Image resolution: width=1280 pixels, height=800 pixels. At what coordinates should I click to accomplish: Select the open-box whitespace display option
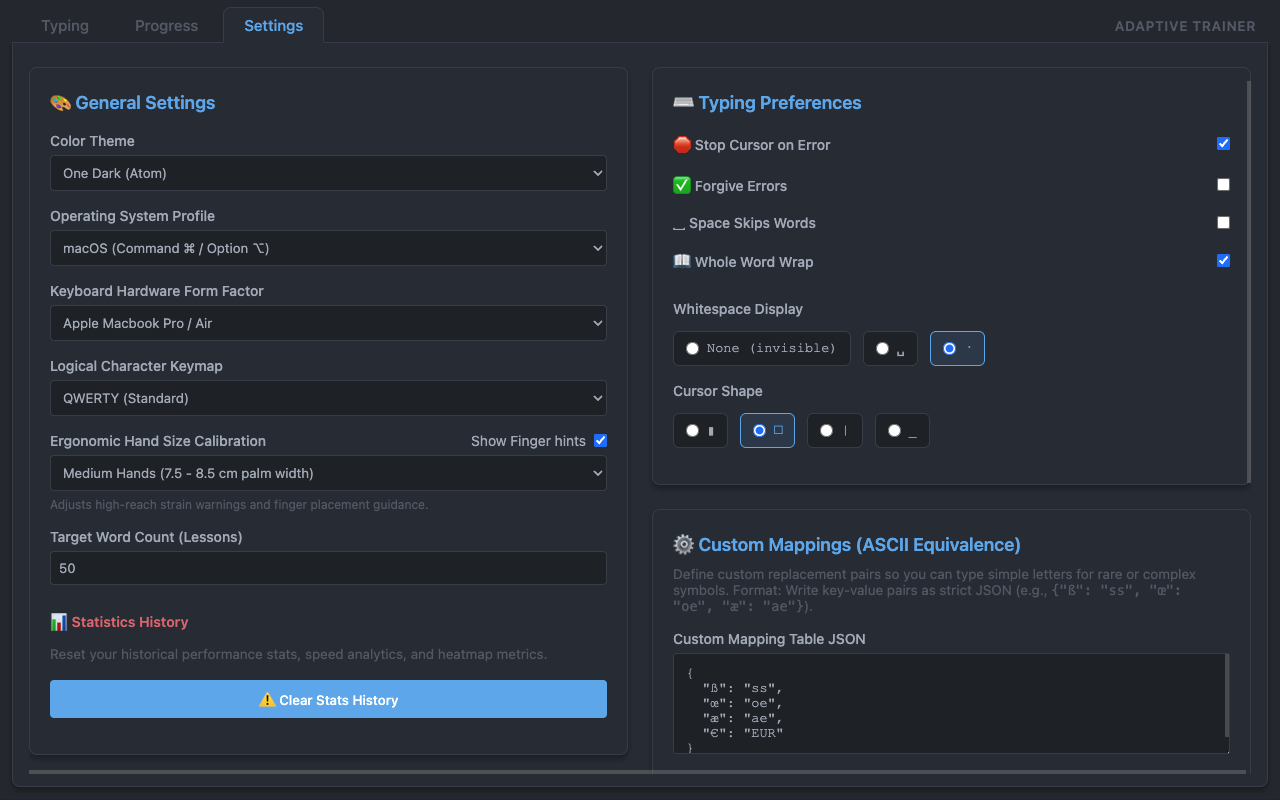(x=890, y=348)
